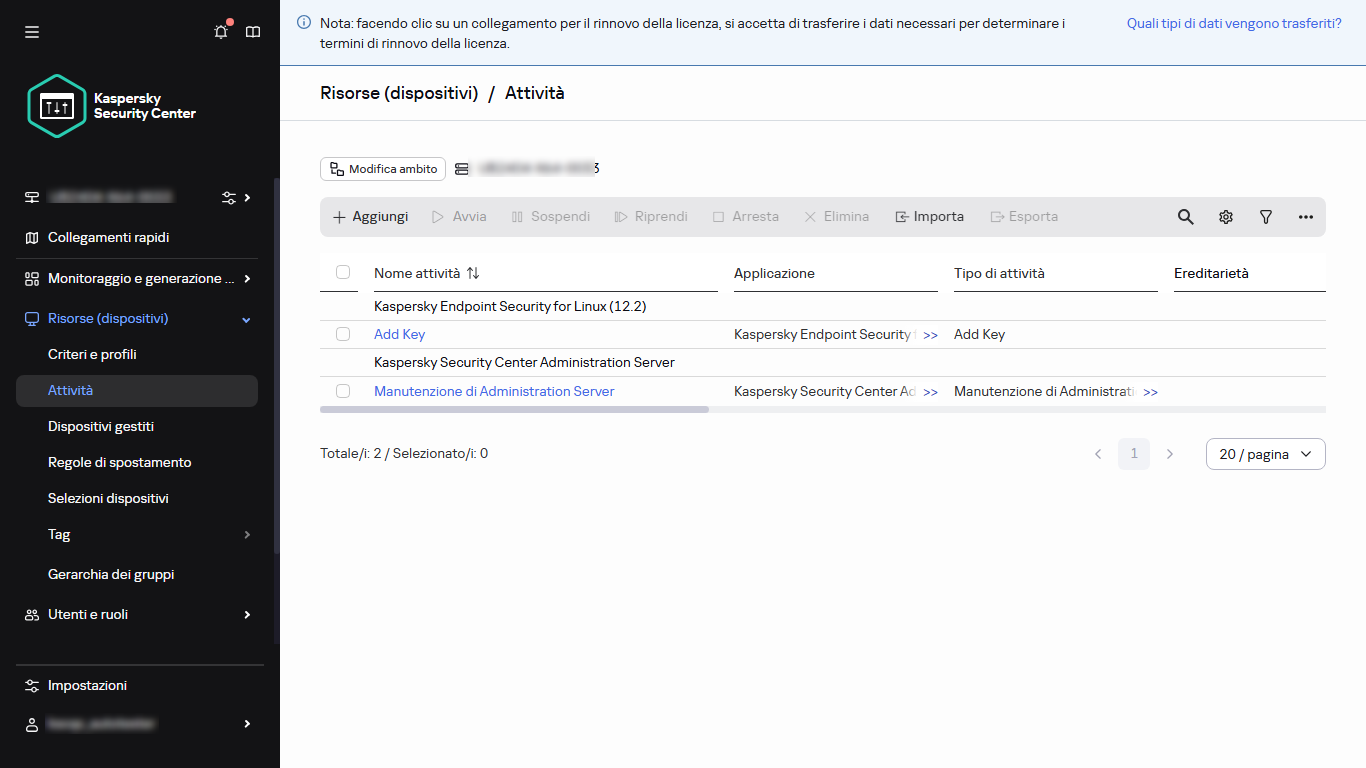Open Dispositivi gestiti menu item
Viewport: 1366px width, 768px height.
pos(101,427)
